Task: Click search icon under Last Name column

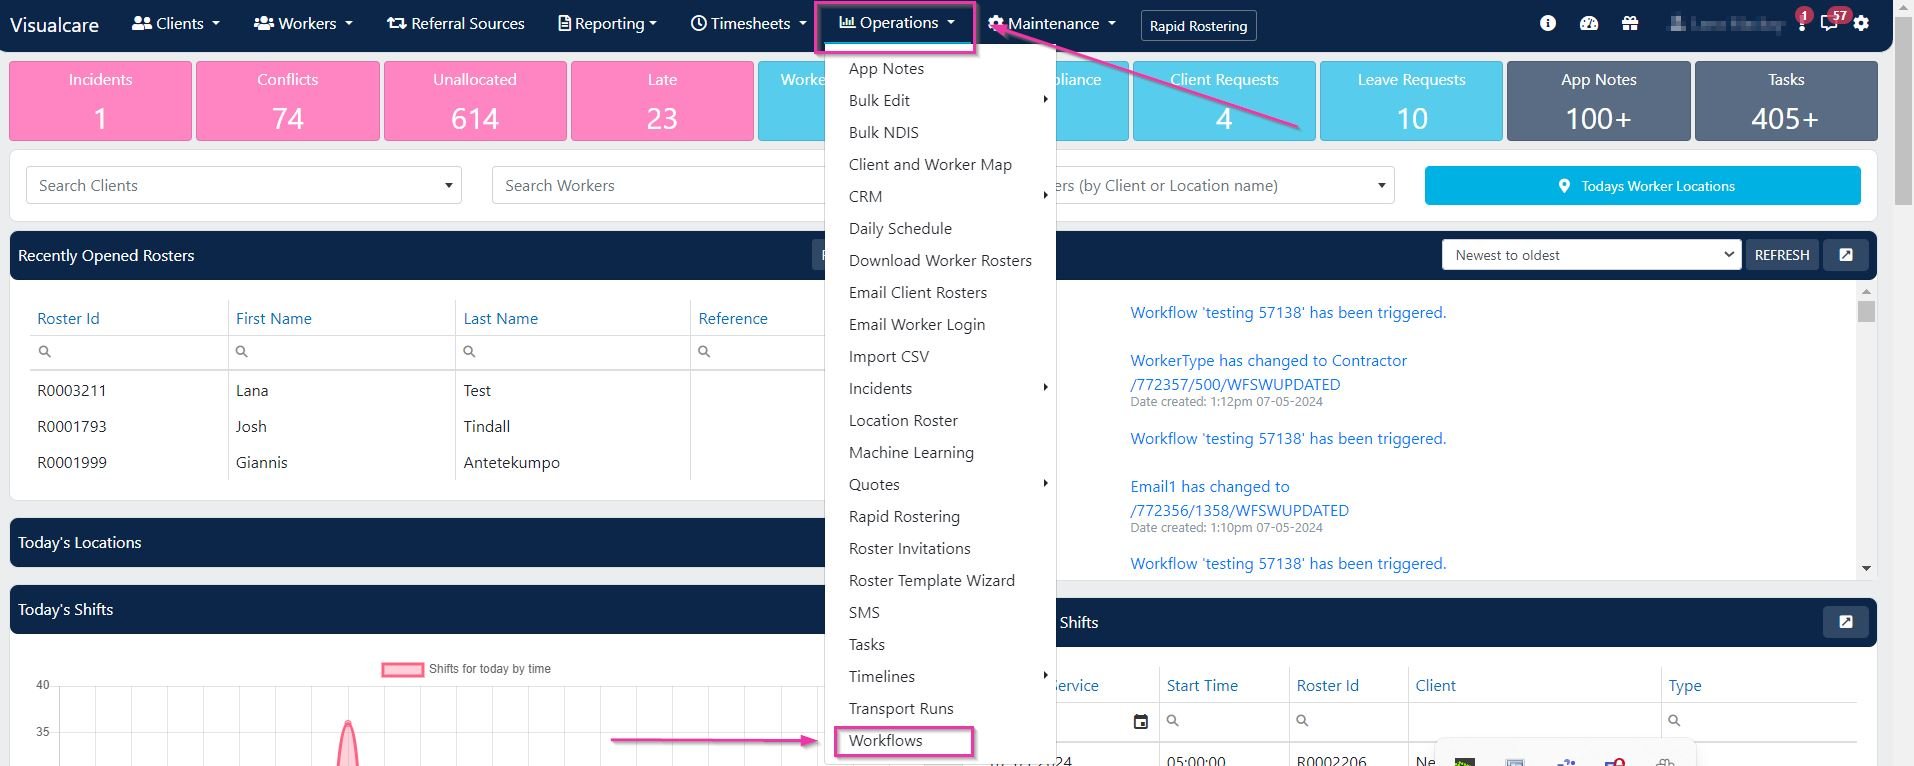Action: pyautogui.click(x=470, y=352)
